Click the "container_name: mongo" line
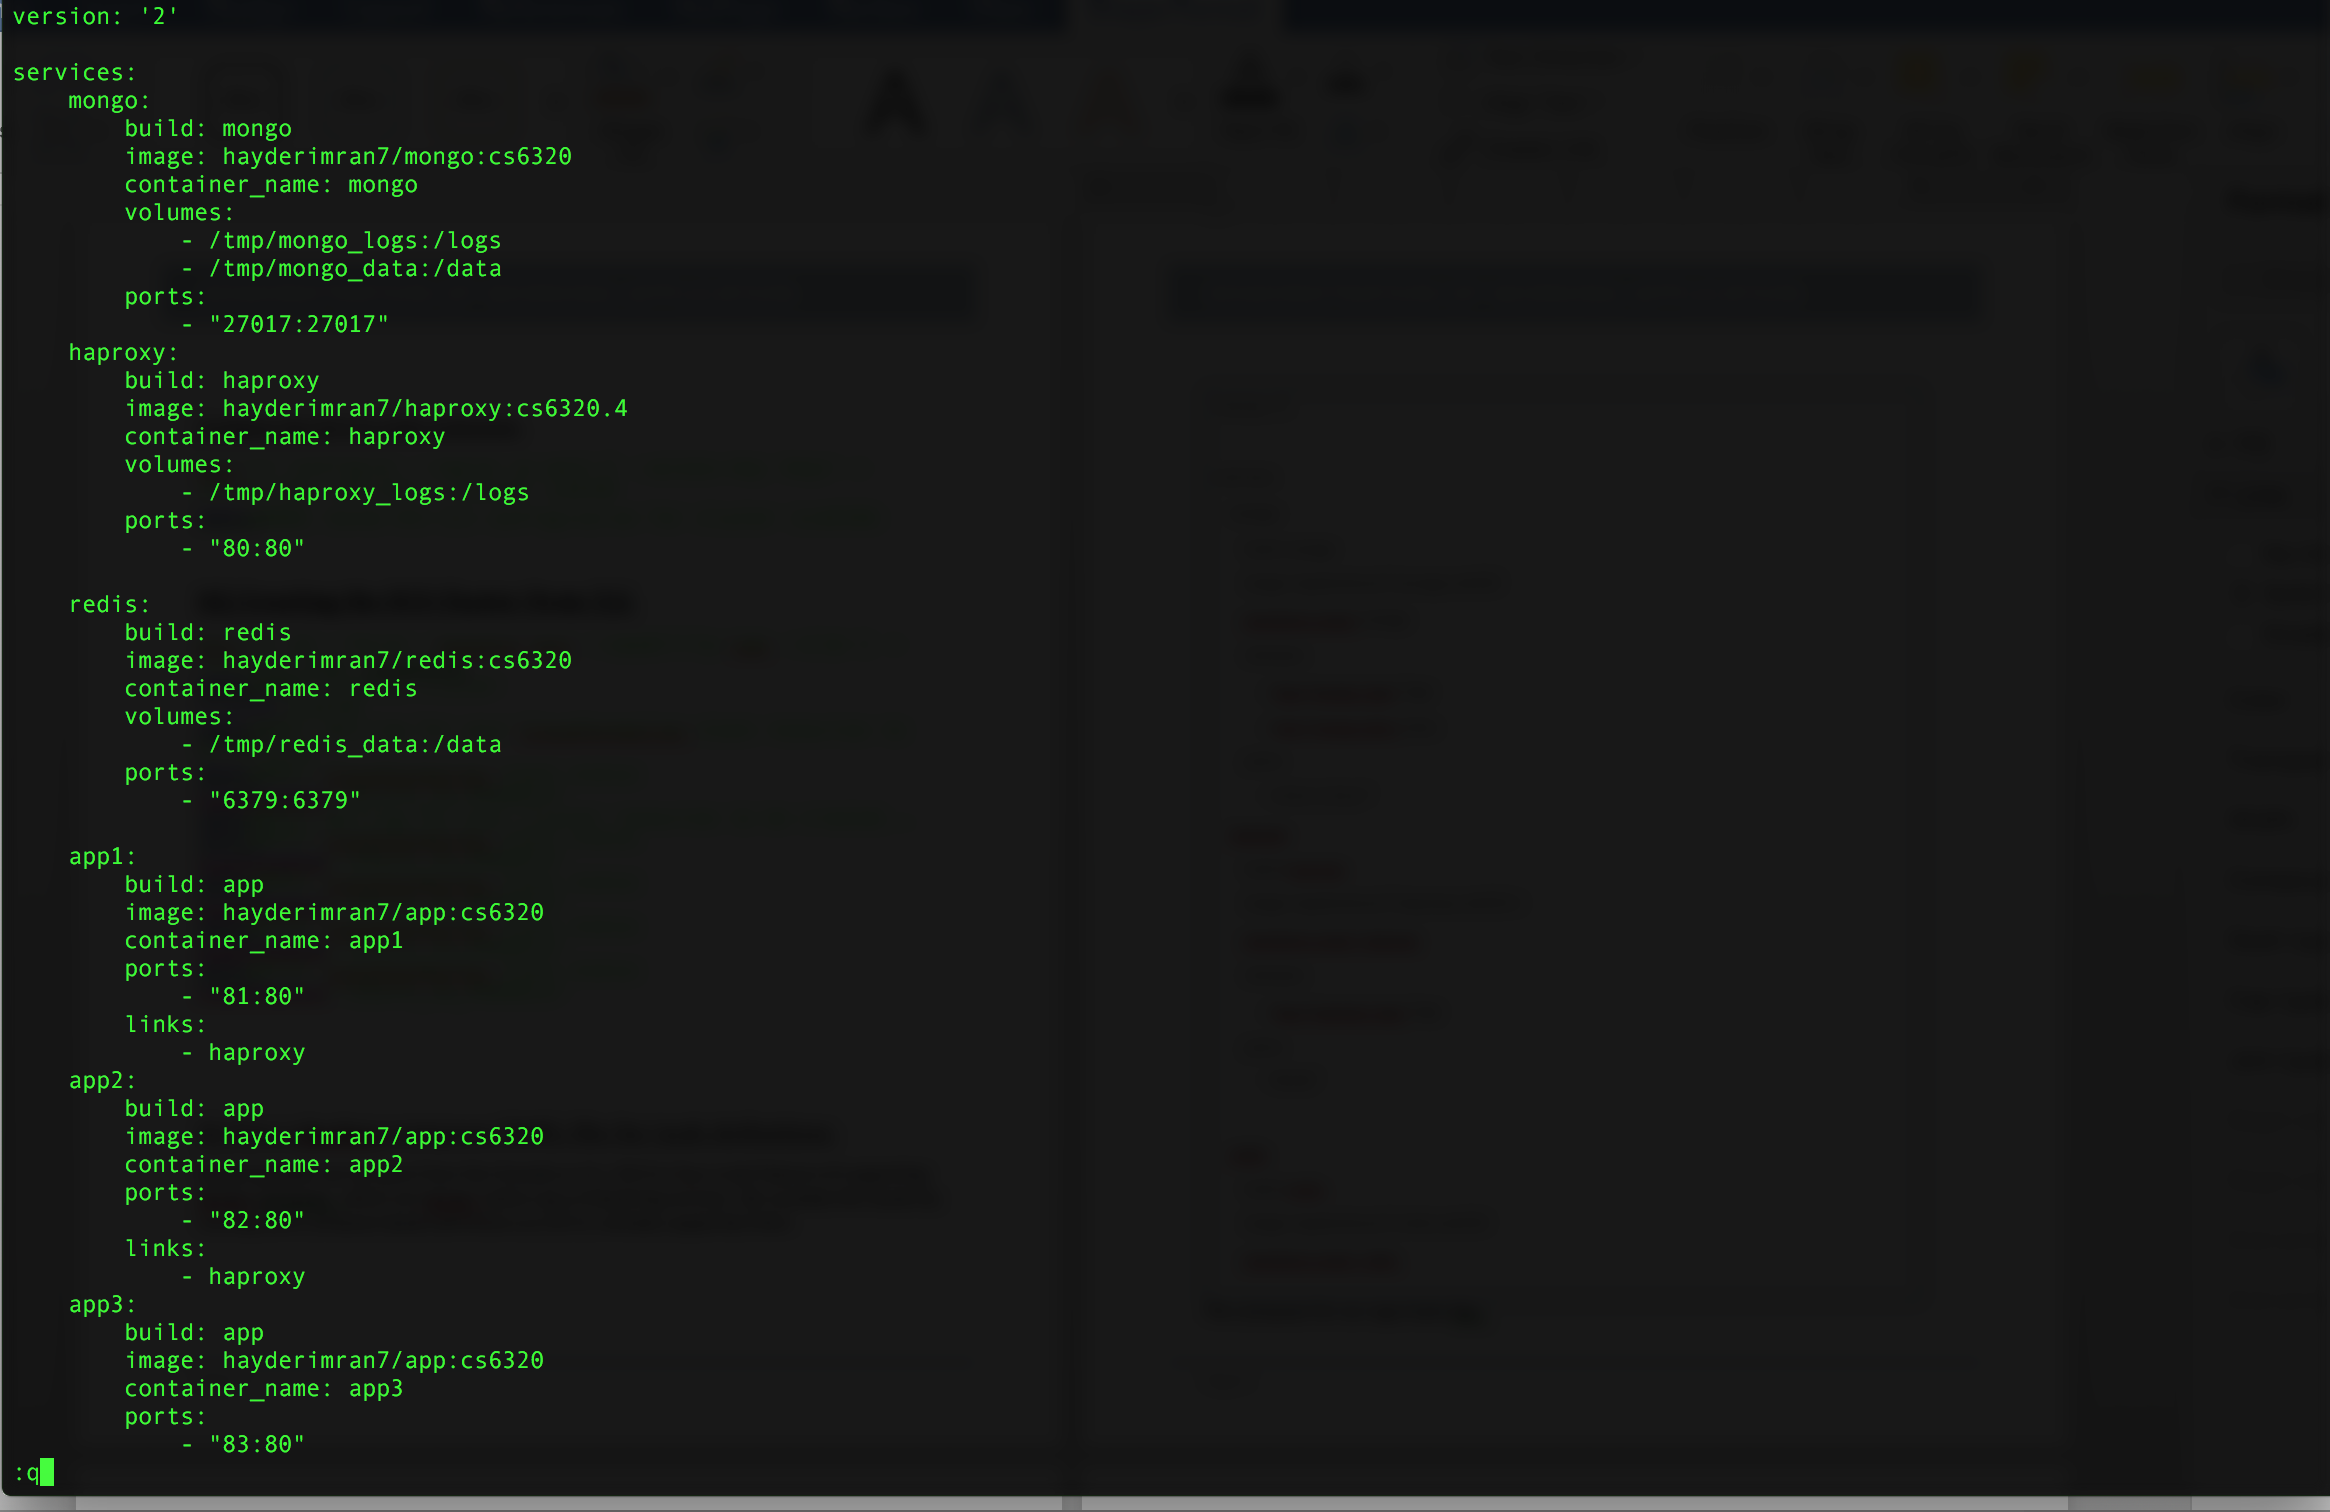Image resolution: width=2330 pixels, height=1512 pixels. 271,184
